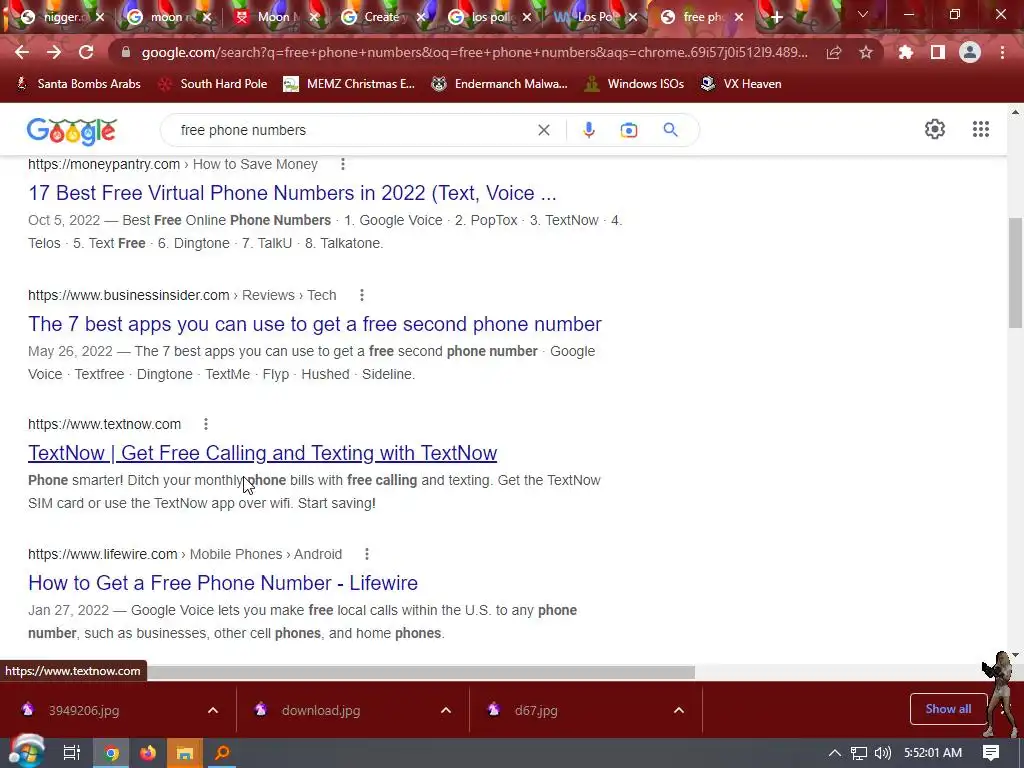The image size is (1024, 768).
Task: Share this page using the share icon
Action: click(x=834, y=52)
